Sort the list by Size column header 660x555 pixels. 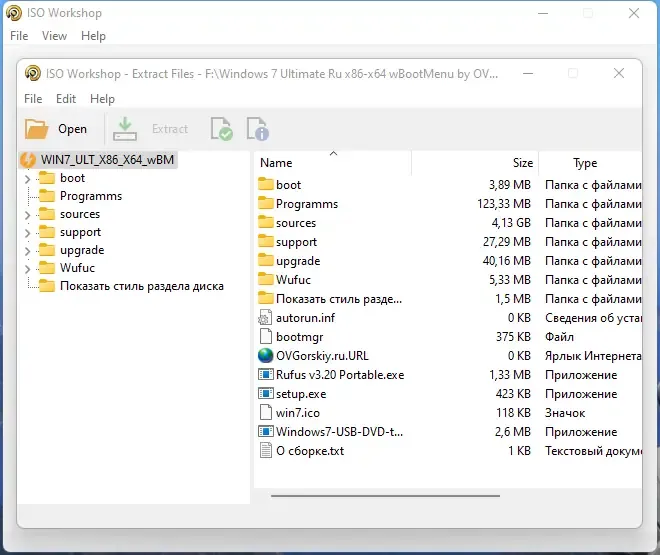[475, 162]
